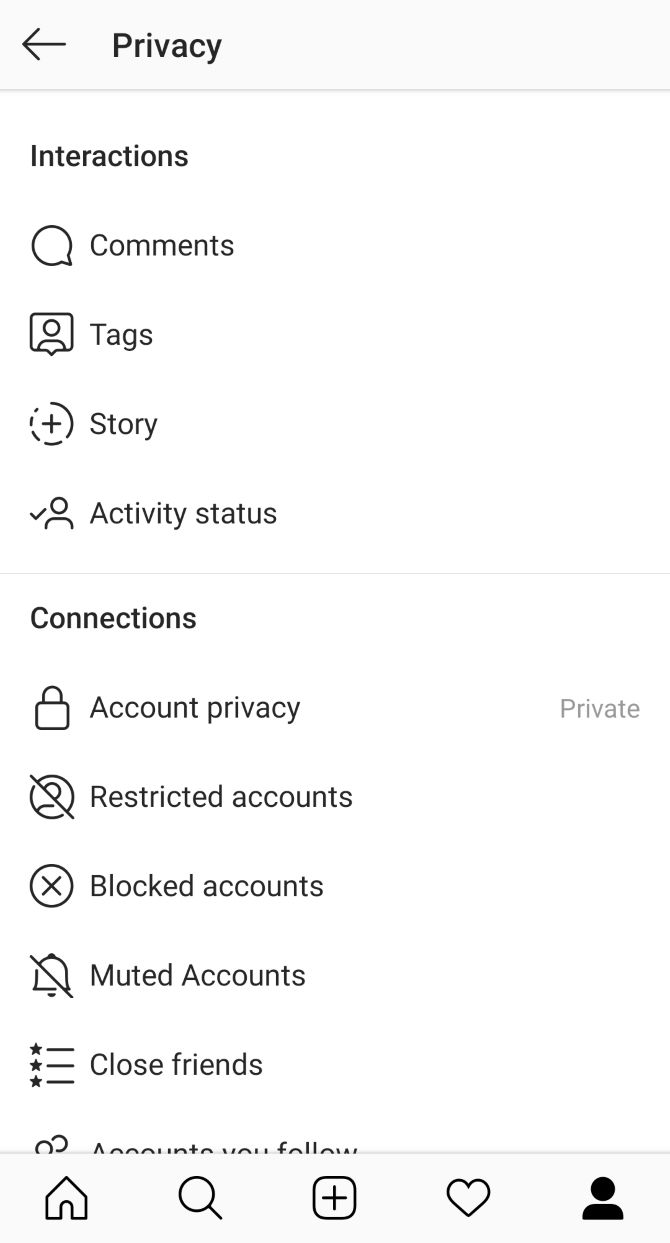Open notifications via the heart icon
670x1243 pixels.
click(x=468, y=1197)
